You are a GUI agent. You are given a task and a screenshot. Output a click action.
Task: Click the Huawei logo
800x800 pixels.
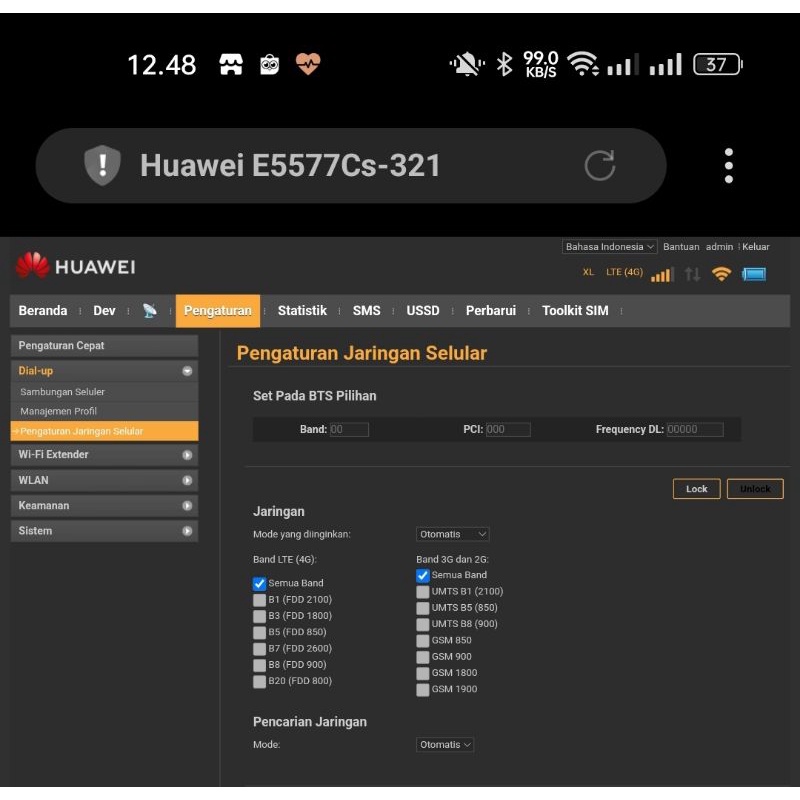click(76, 266)
